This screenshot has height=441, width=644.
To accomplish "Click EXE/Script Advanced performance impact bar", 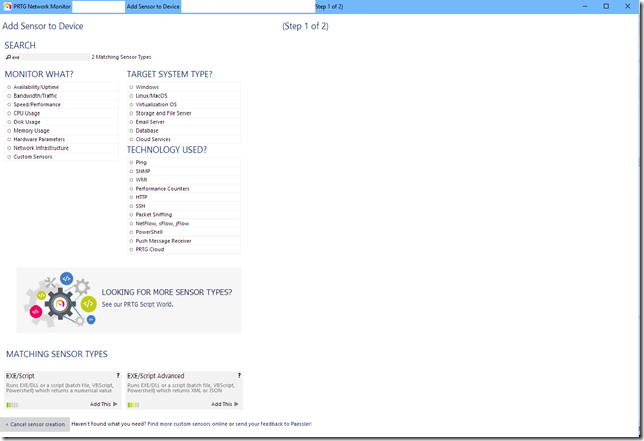I will (133, 405).
